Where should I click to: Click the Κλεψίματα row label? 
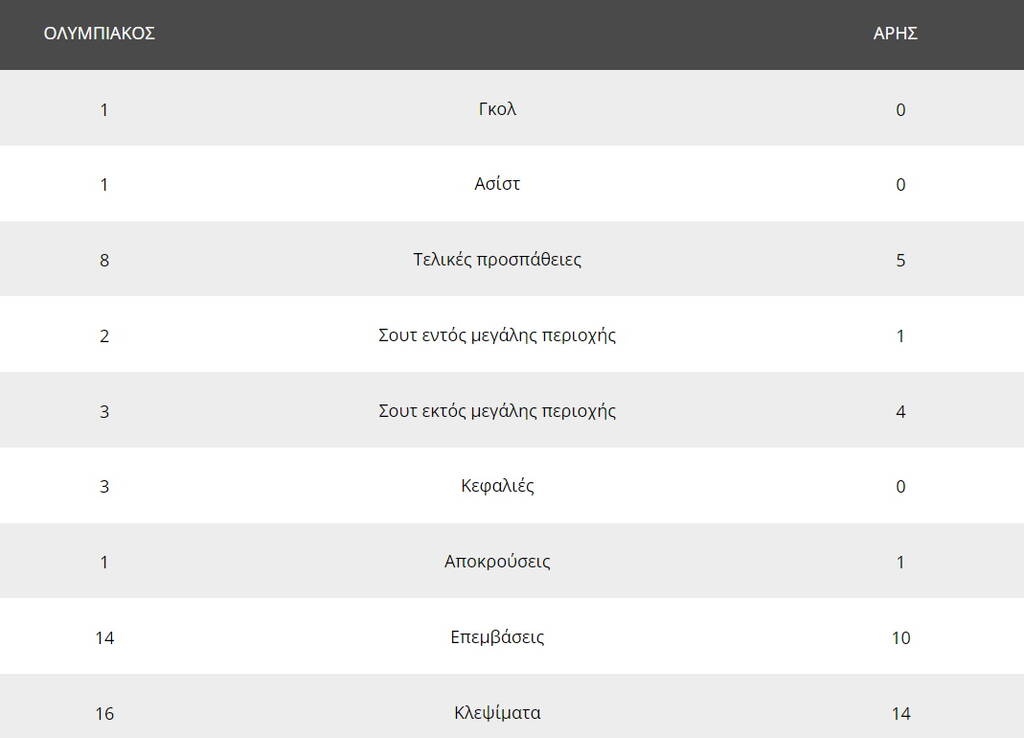[x=497, y=713]
